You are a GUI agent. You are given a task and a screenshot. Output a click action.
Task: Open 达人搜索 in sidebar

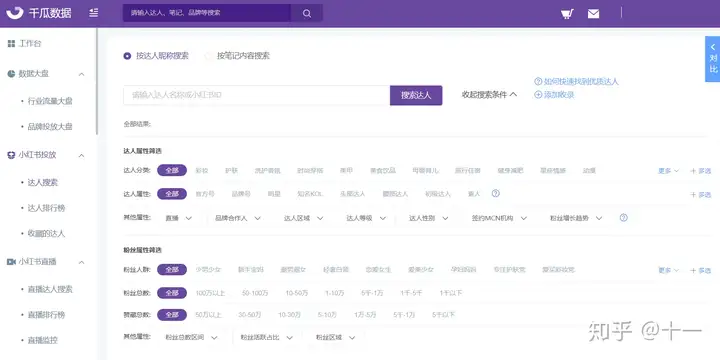[x=43, y=182]
